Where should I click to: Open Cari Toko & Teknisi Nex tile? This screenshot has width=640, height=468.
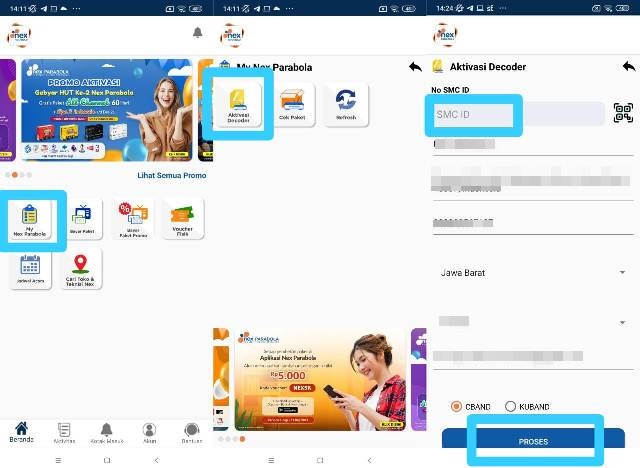click(81, 269)
